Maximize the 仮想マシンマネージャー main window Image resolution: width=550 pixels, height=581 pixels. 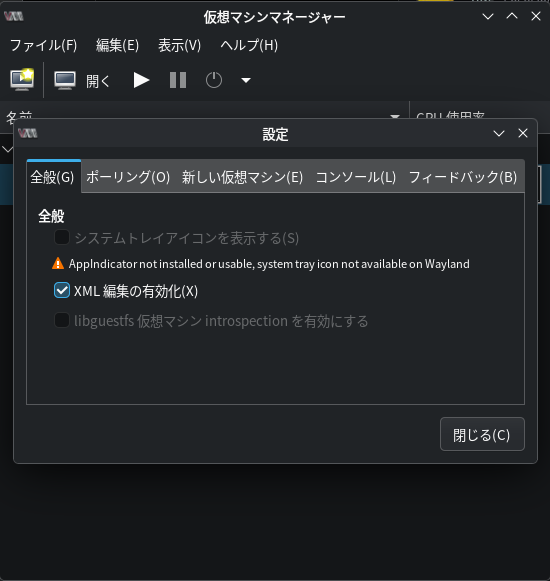click(x=512, y=16)
